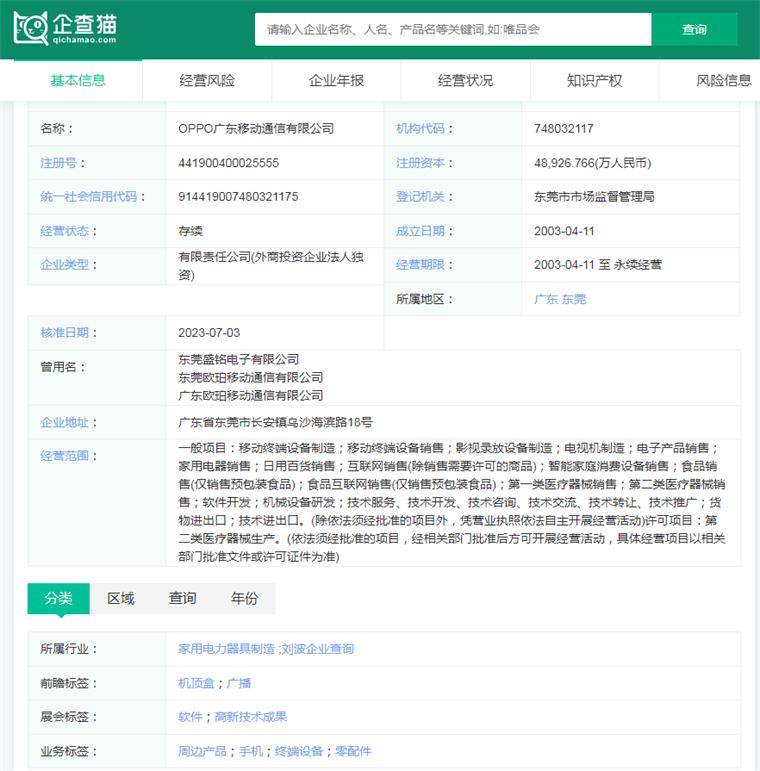
Task: Select former name 东莞欧珀移动通信有限公司
Action: [x=251, y=377]
